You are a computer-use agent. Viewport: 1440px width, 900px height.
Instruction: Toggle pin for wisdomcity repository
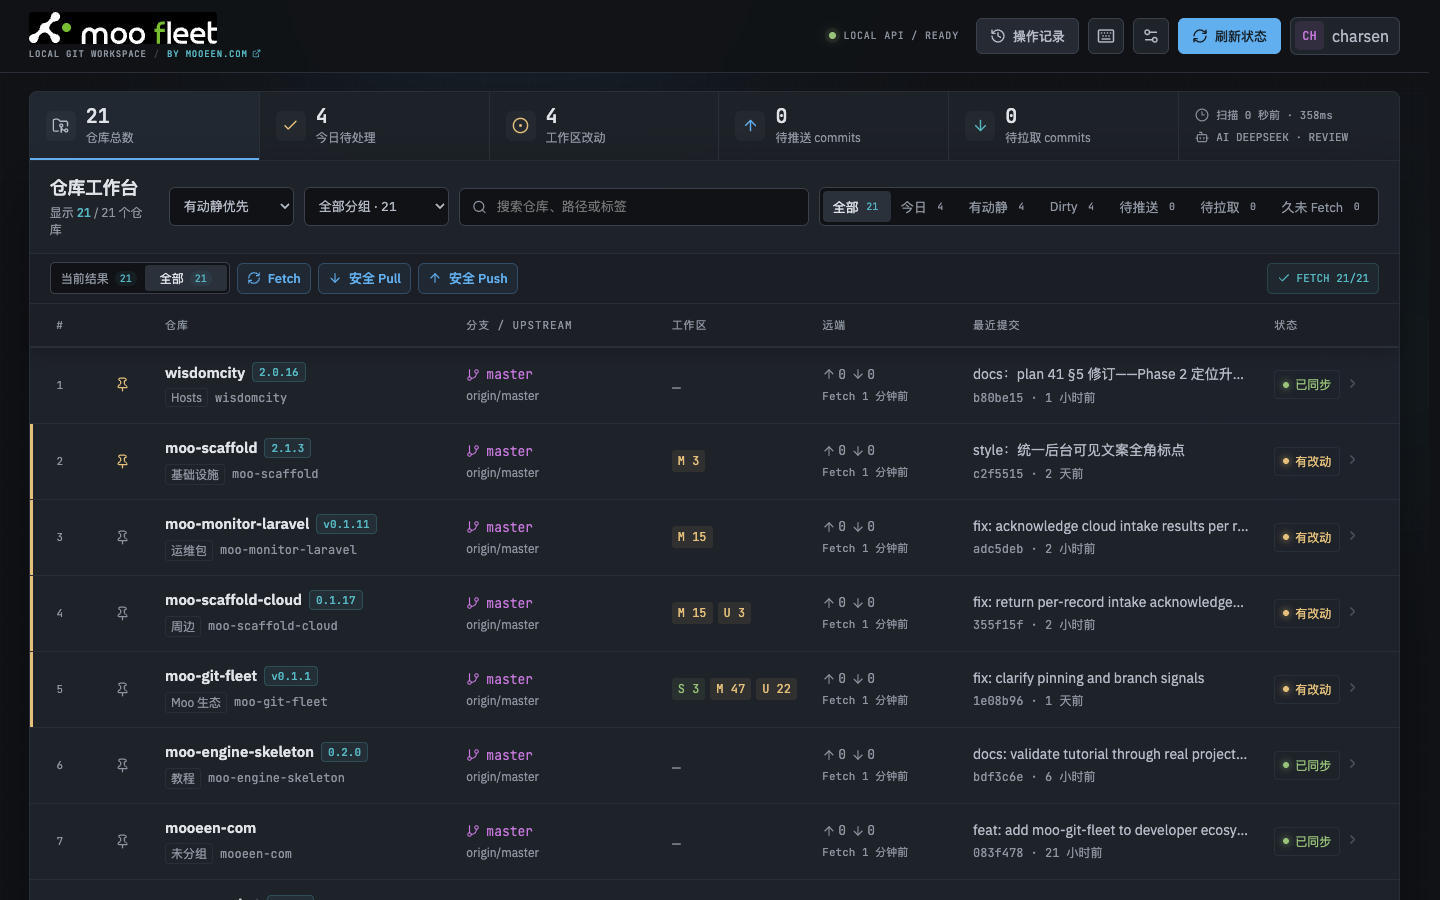pos(122,385)
